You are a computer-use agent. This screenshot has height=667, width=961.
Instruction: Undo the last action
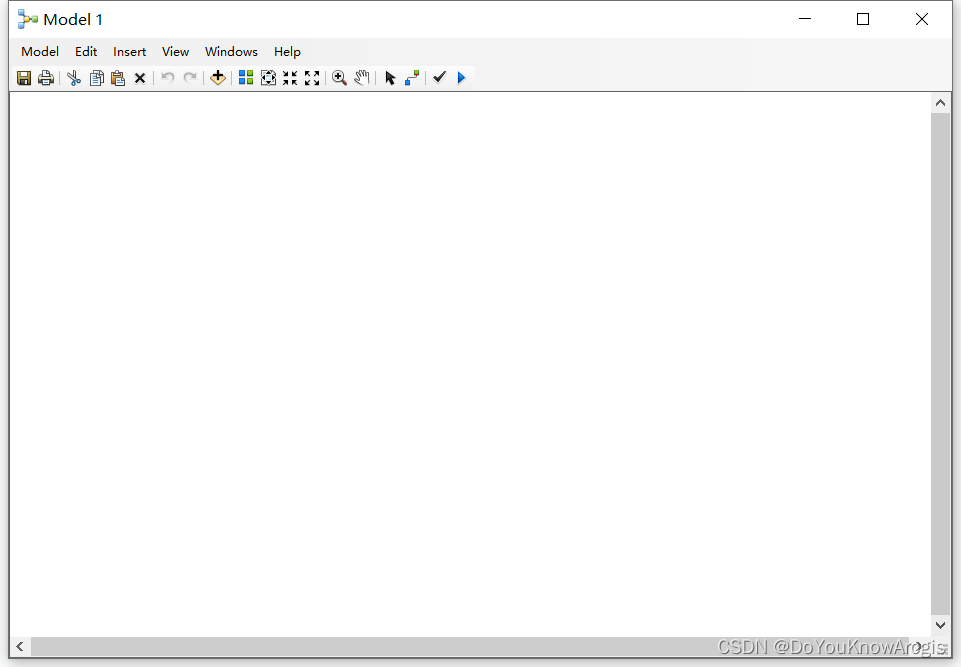point(168,78)
